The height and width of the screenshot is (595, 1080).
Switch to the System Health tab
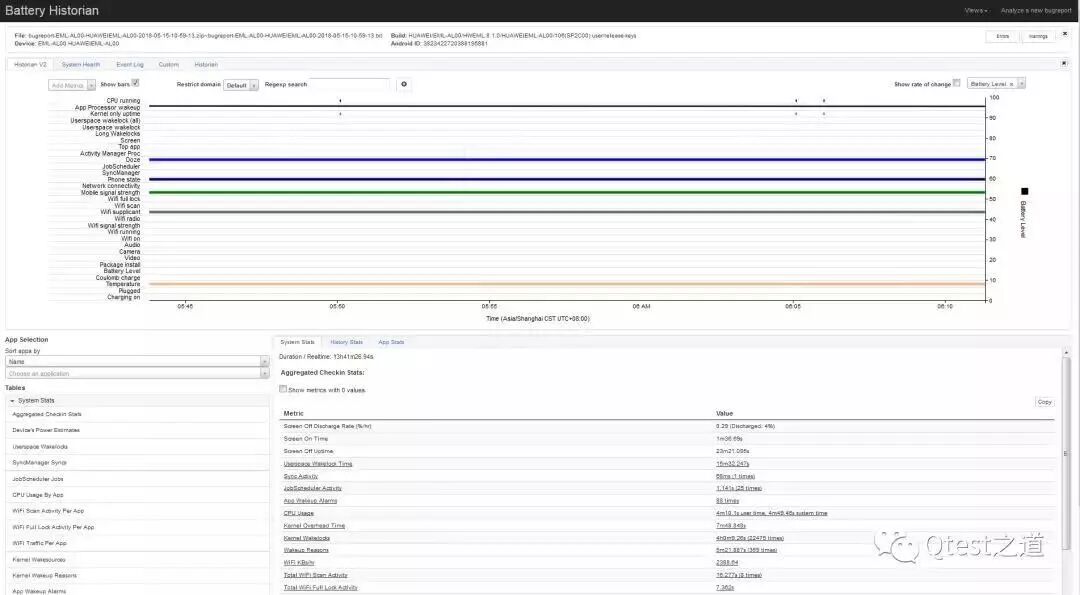(x=81, y=64)
